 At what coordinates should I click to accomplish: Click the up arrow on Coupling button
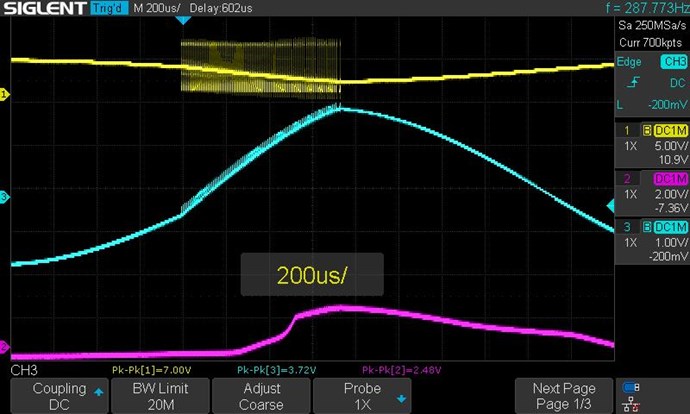tap(99, 392)
